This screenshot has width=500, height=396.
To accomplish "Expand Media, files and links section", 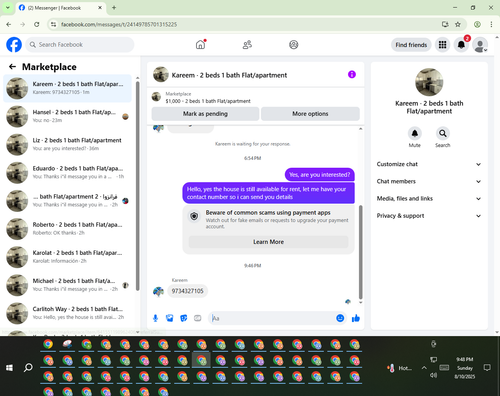I will (x=429, y=199).
